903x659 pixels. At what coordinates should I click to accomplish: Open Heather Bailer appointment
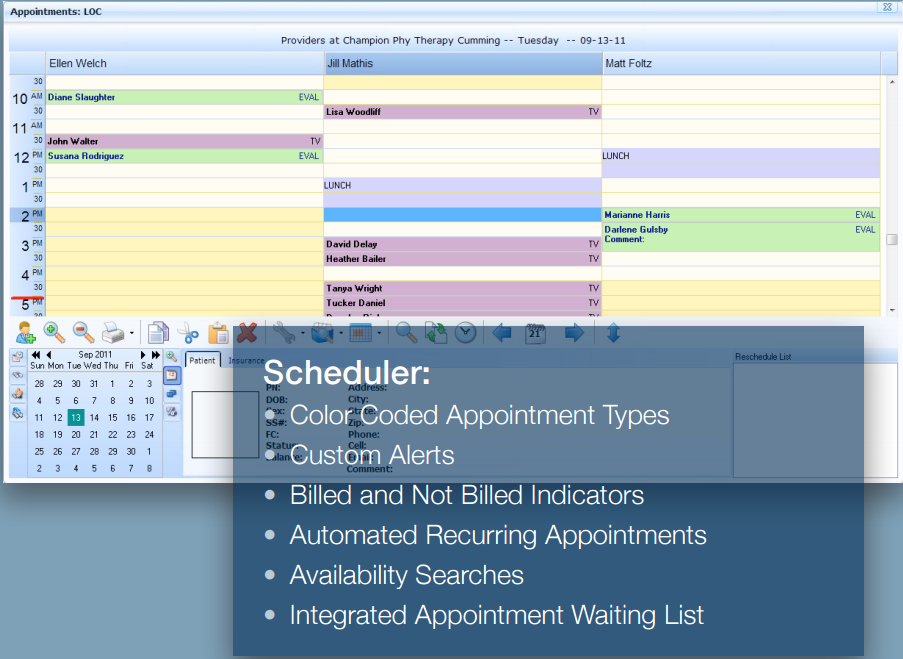pyautogui.click(x=462, y=259)
